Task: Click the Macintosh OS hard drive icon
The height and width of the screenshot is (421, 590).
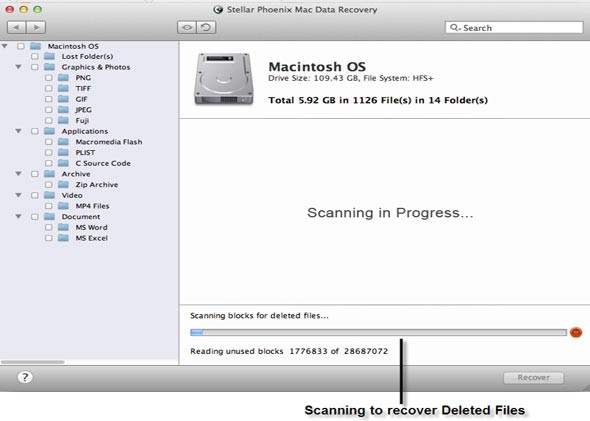Action: pos(224,79)
